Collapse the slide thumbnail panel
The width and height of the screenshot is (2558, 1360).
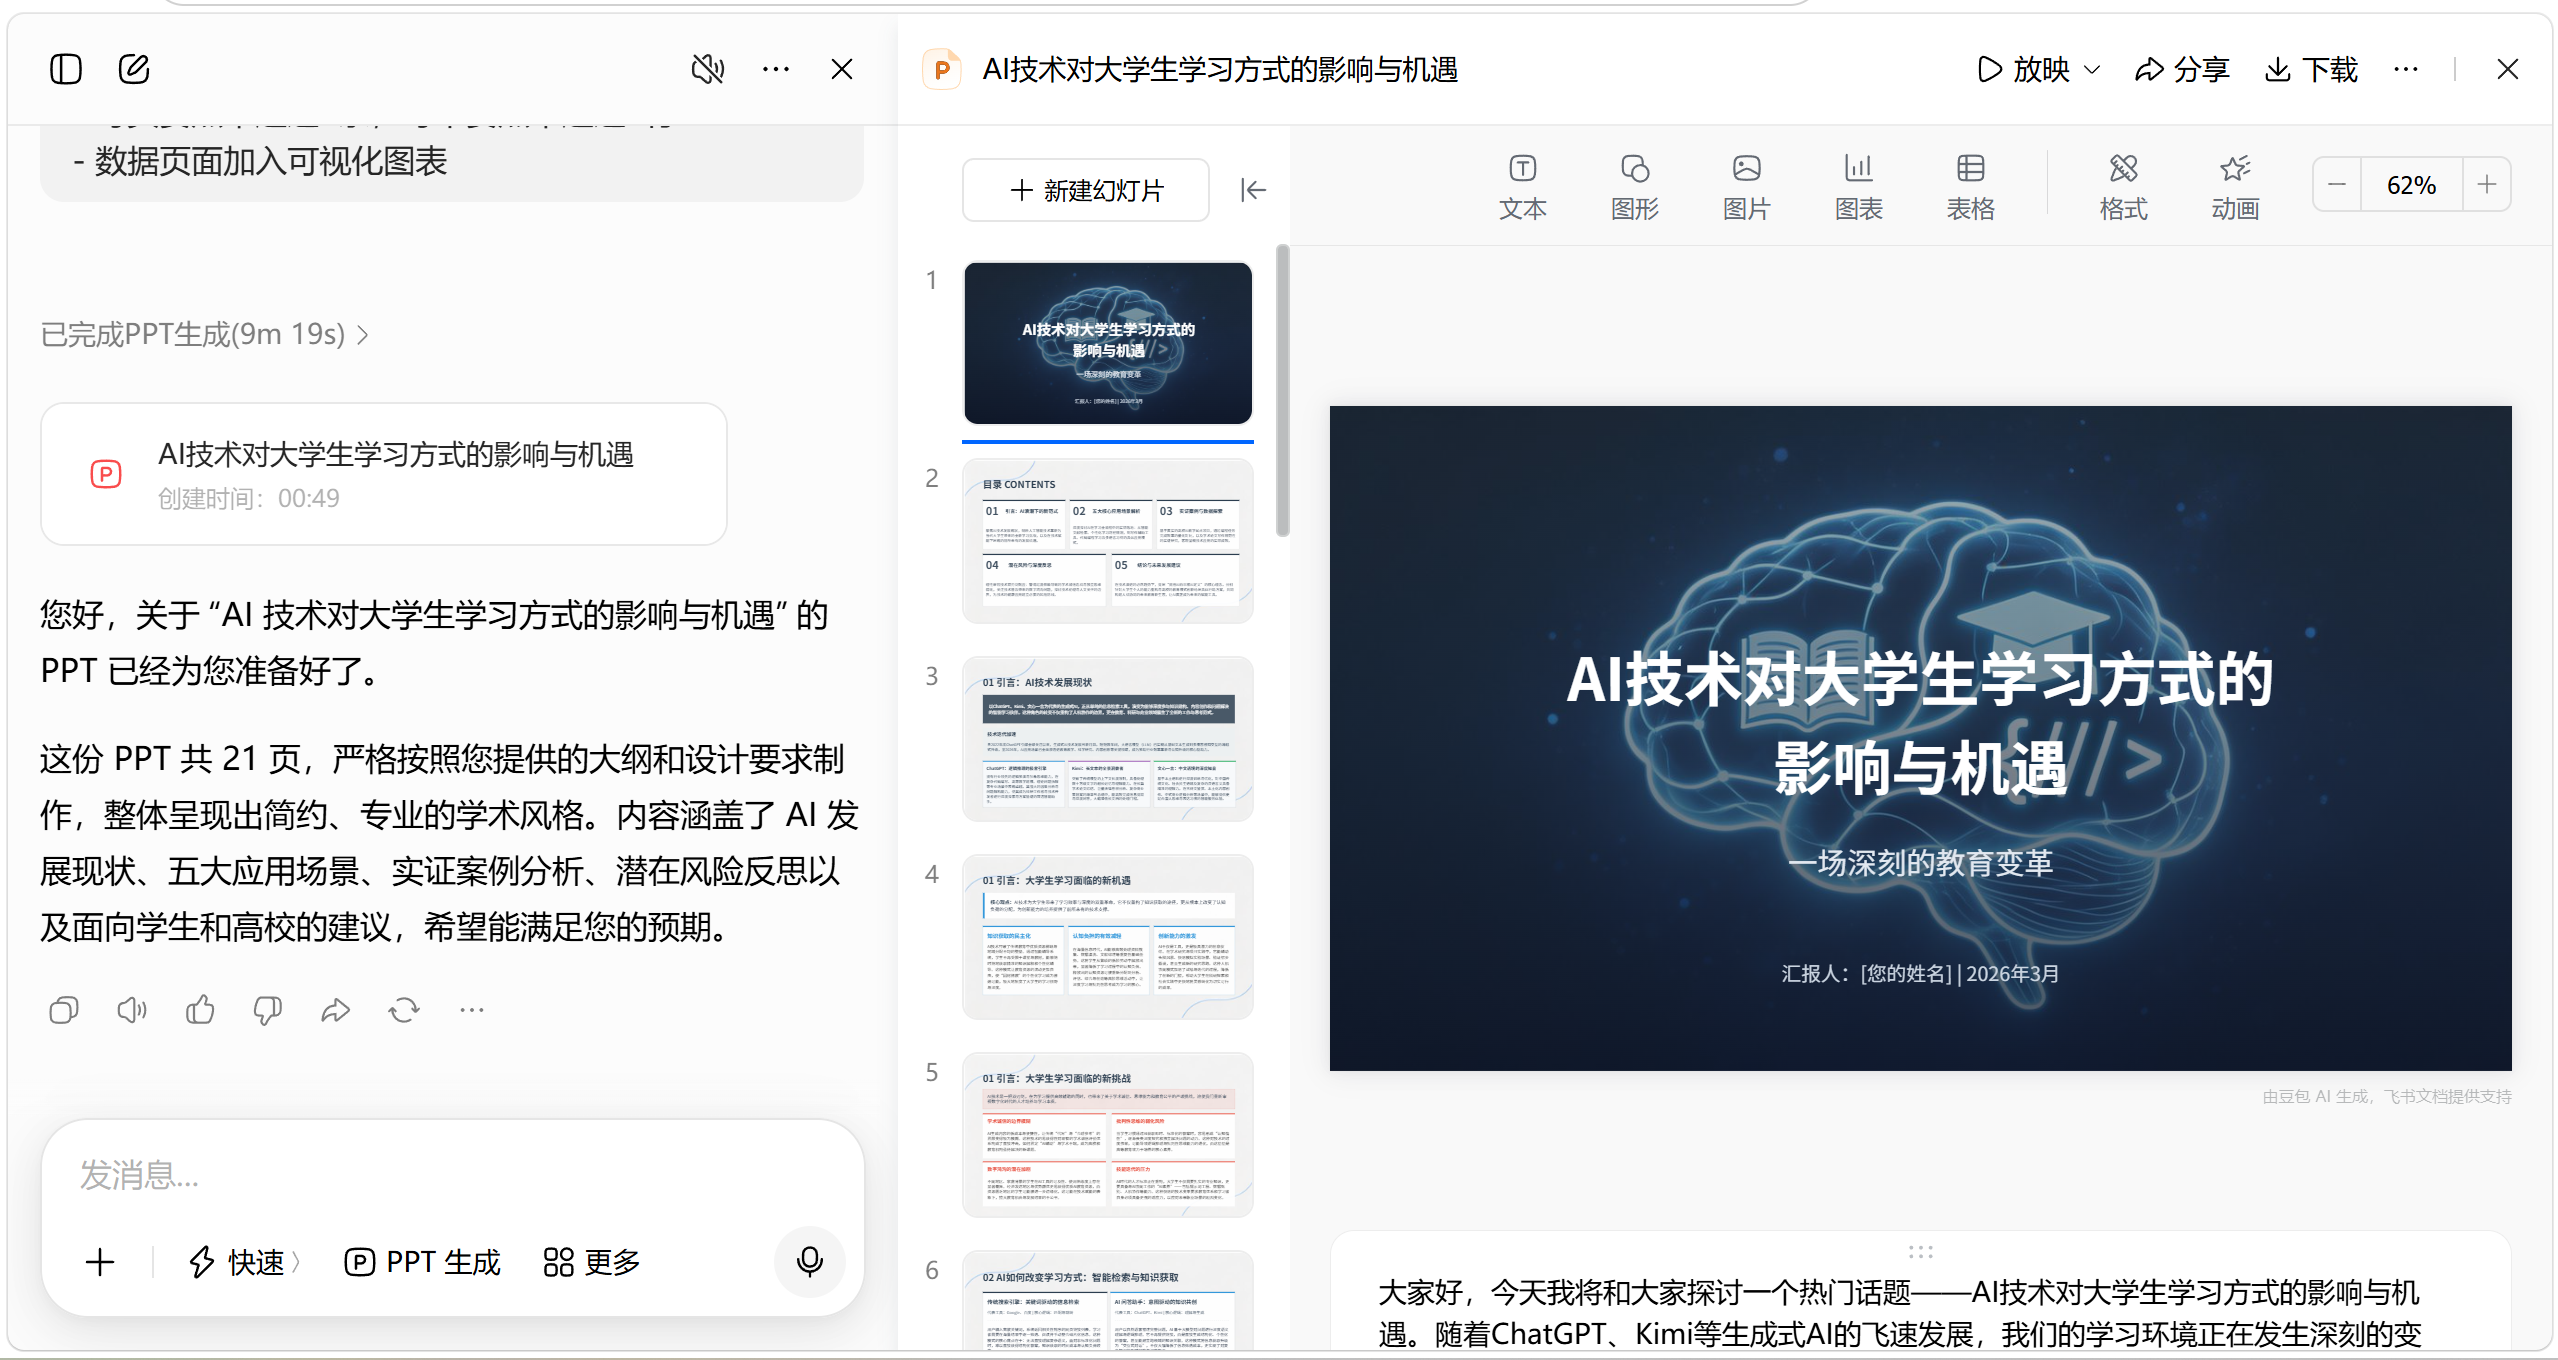click(1253, 190)
